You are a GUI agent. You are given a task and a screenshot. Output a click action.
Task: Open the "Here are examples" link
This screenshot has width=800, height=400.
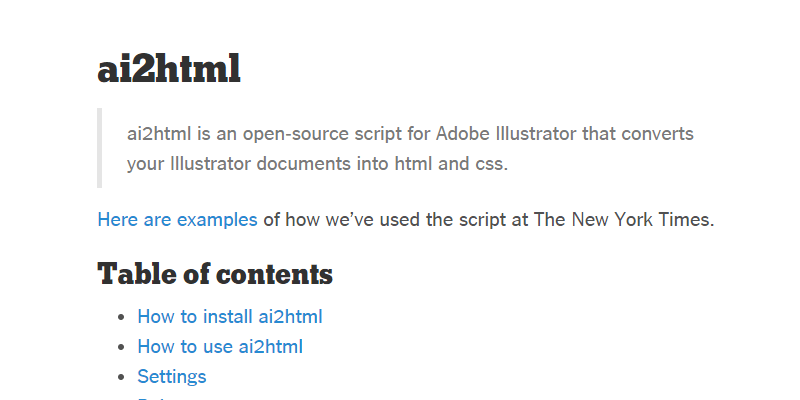tap(177, 220)
